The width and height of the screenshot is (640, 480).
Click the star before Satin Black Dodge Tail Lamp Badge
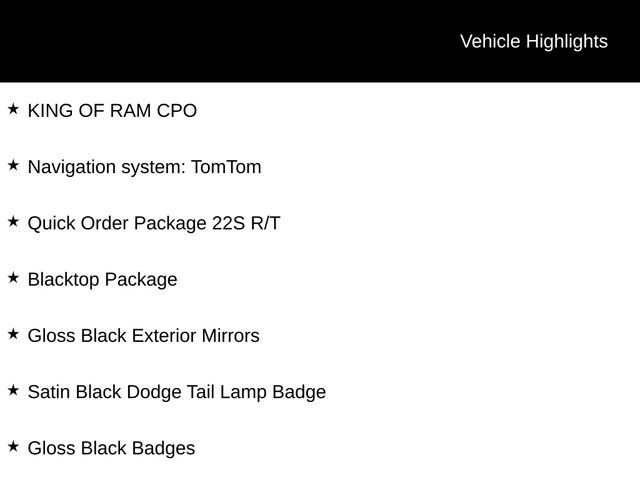(13, 390)
